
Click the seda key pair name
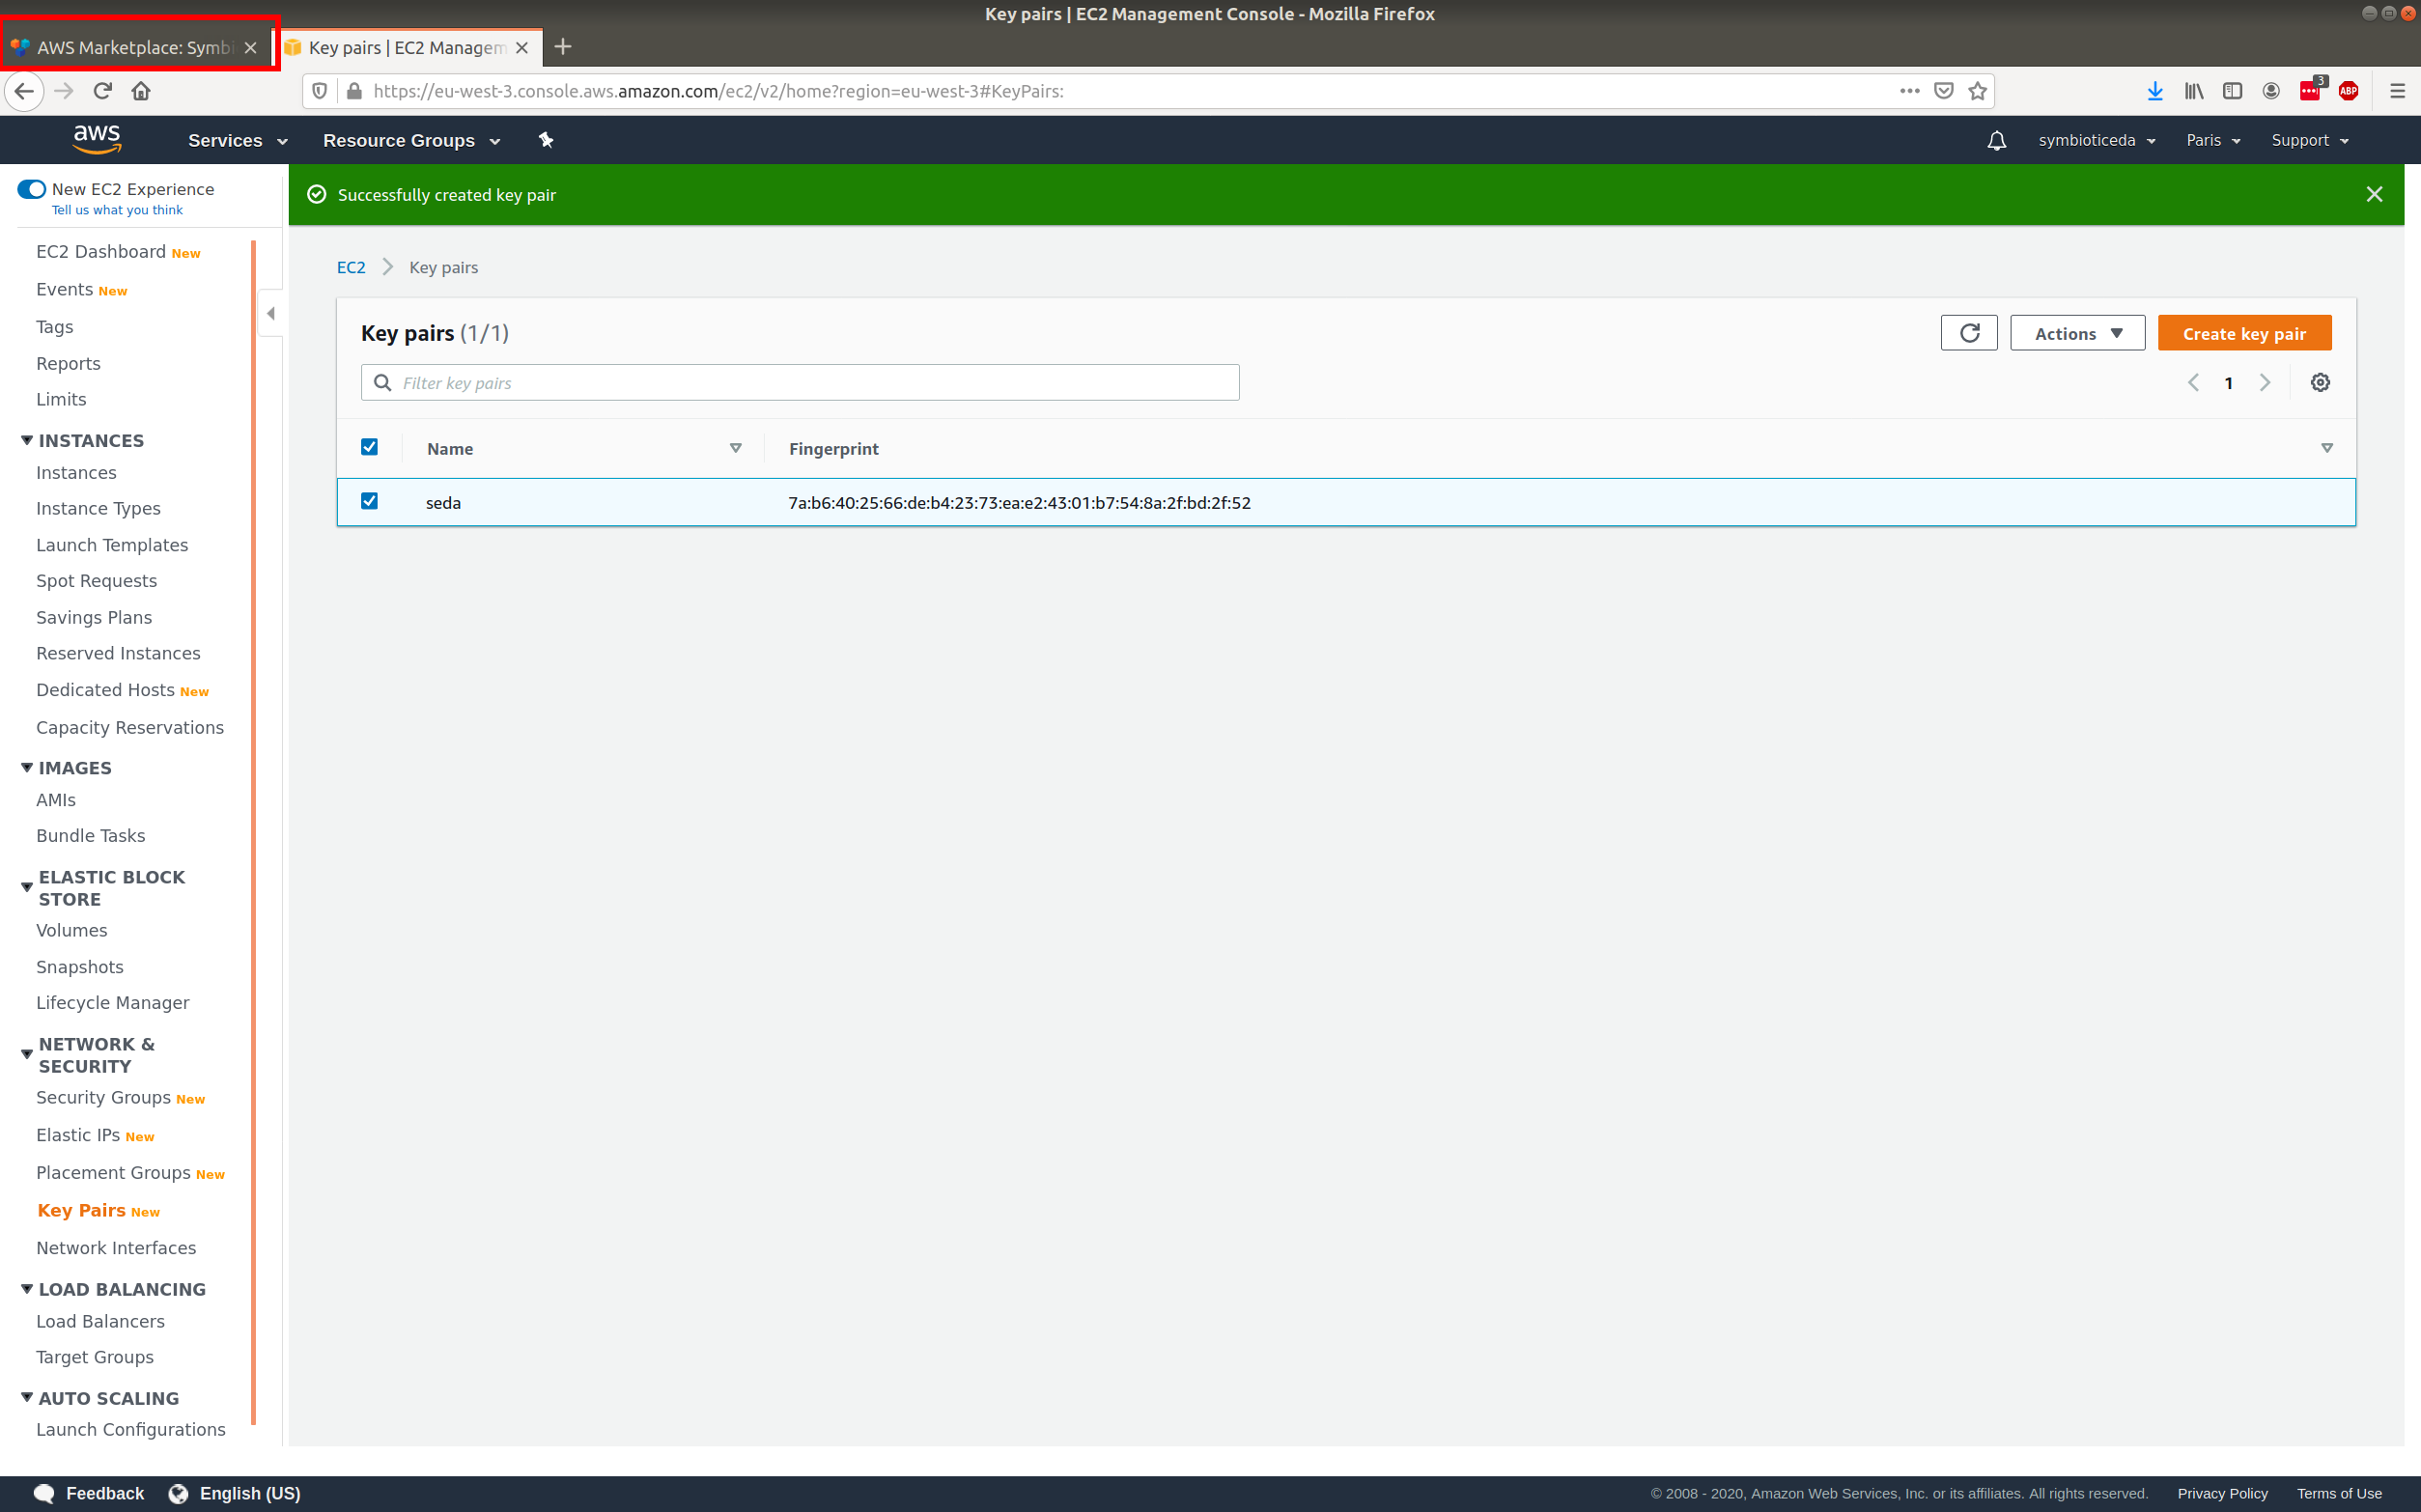443,503
